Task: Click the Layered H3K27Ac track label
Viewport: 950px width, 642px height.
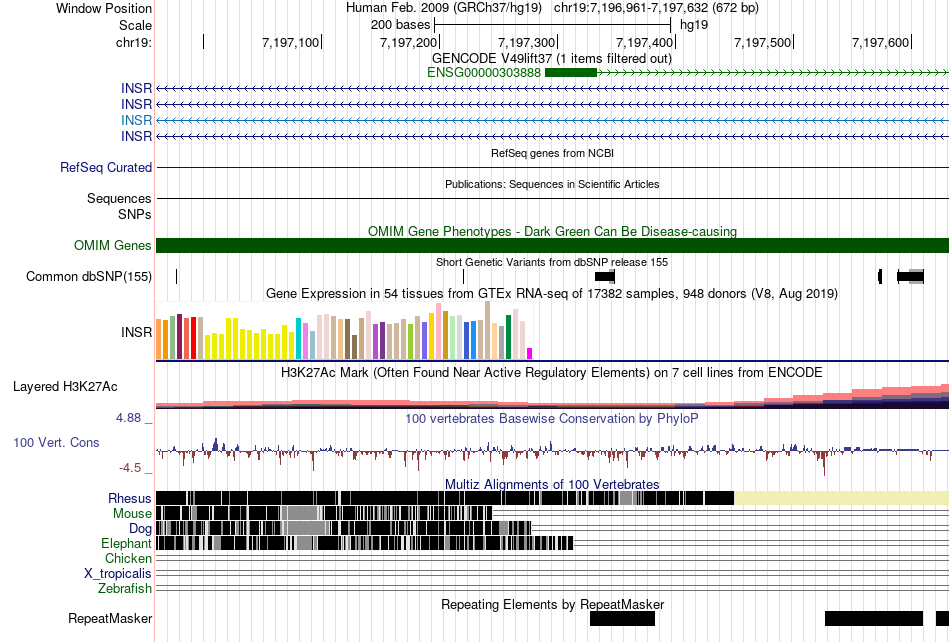Action: click(65, 386)
